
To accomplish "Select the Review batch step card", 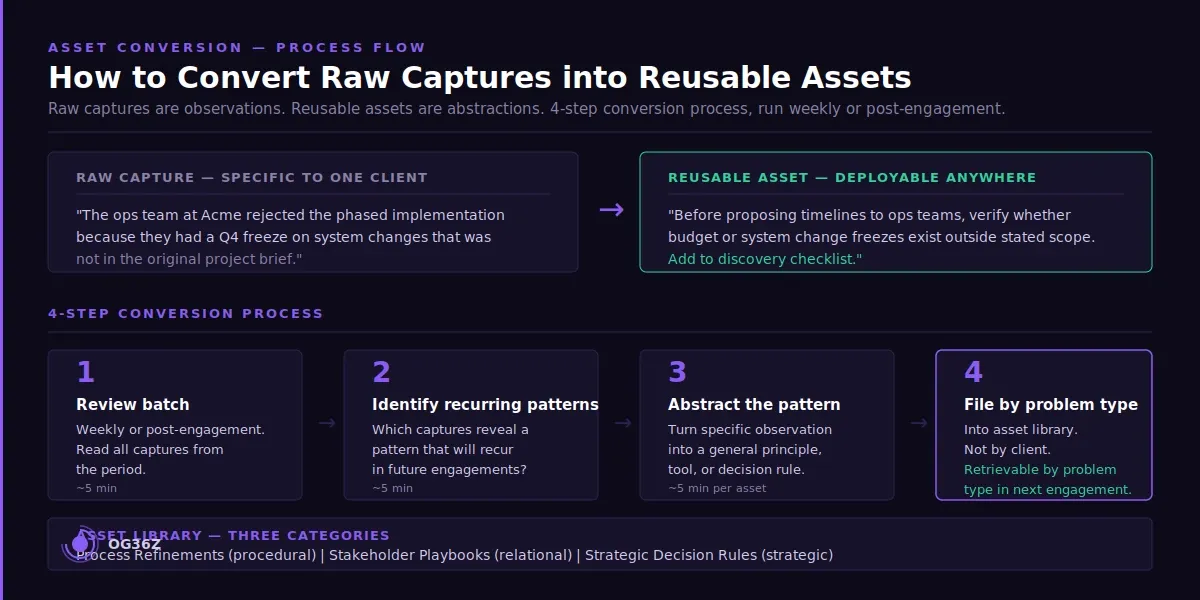I will pyautogui.click(x=175, y=424).
